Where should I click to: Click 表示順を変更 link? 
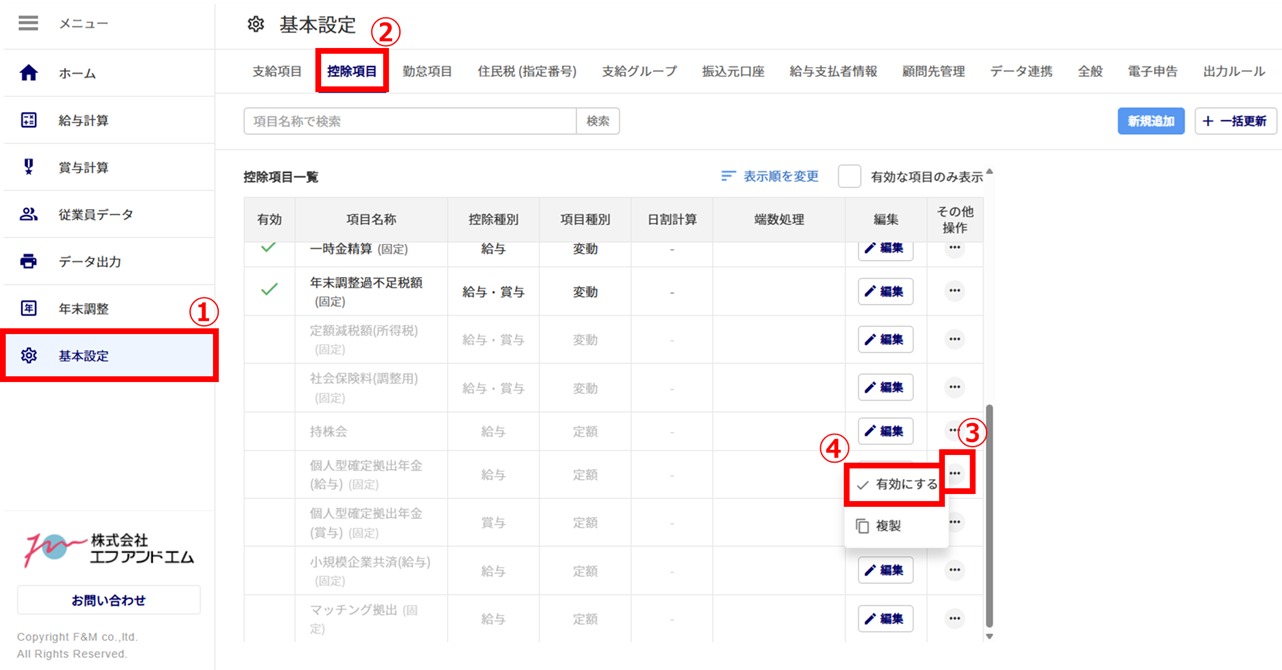tap(770, 176)
